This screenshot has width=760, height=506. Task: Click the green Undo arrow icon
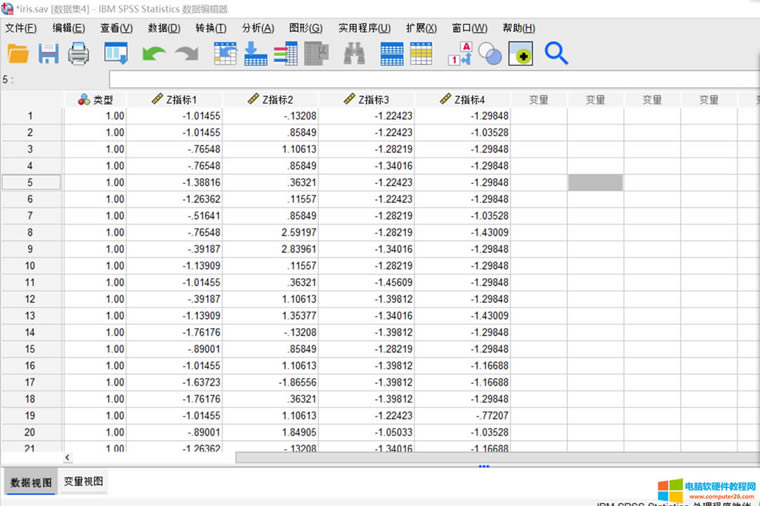pos(153,54)
